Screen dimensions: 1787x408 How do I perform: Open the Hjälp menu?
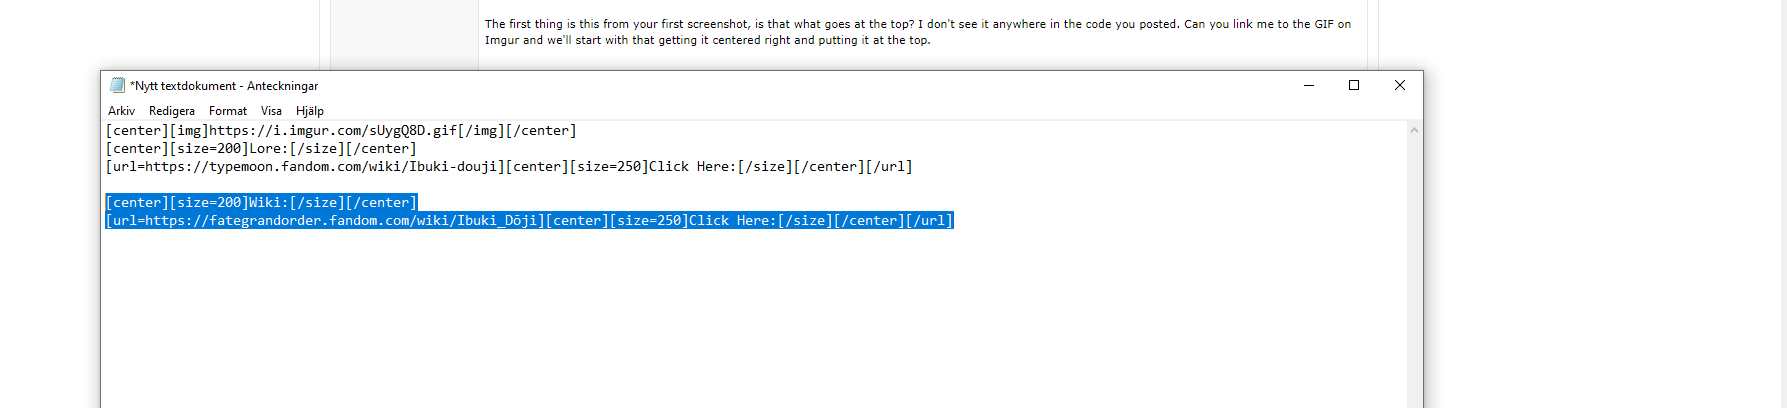click(x=310, y=111)
